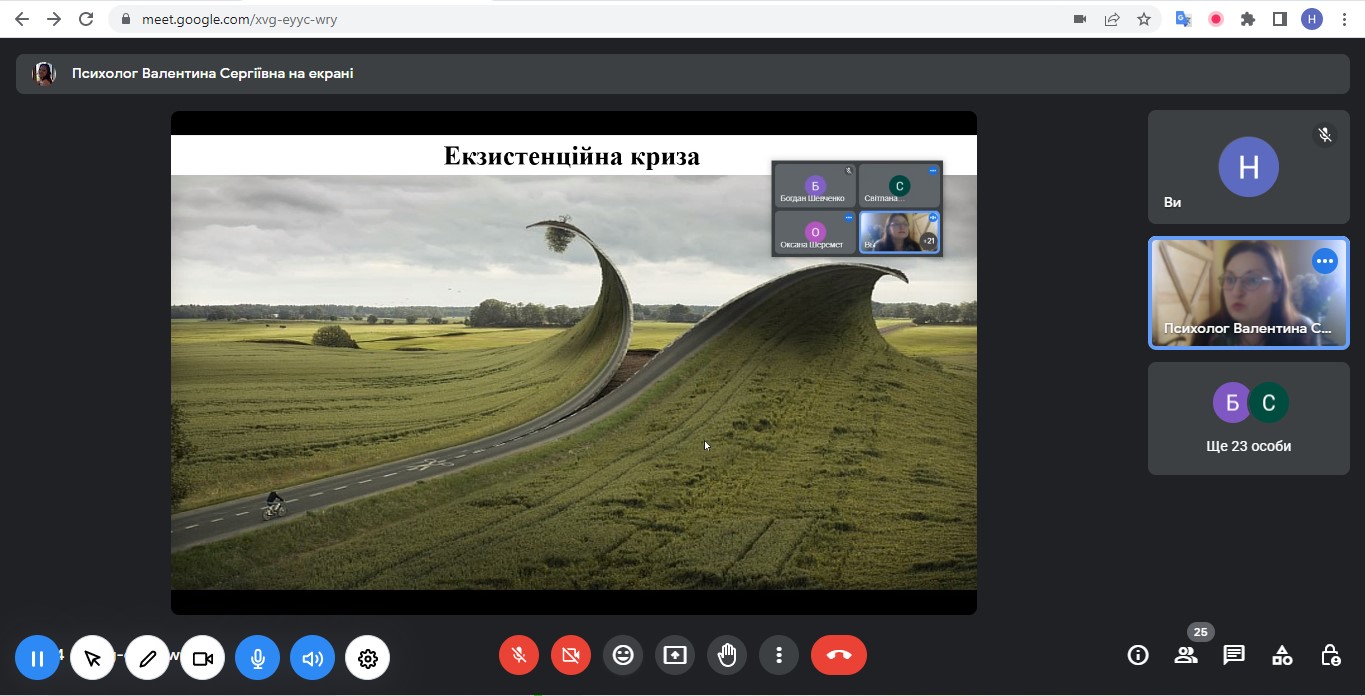The height and width of the screenshot is (696, 1365).
Task: Select the pen annotation tool
Action: [x=148, y=658]
